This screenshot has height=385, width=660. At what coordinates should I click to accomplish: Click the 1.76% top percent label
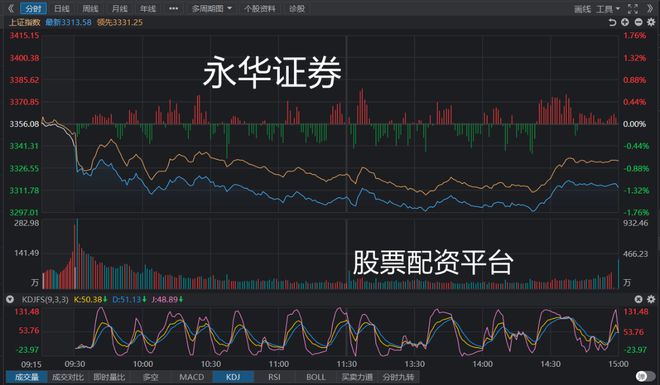click(x=635, y=35)
